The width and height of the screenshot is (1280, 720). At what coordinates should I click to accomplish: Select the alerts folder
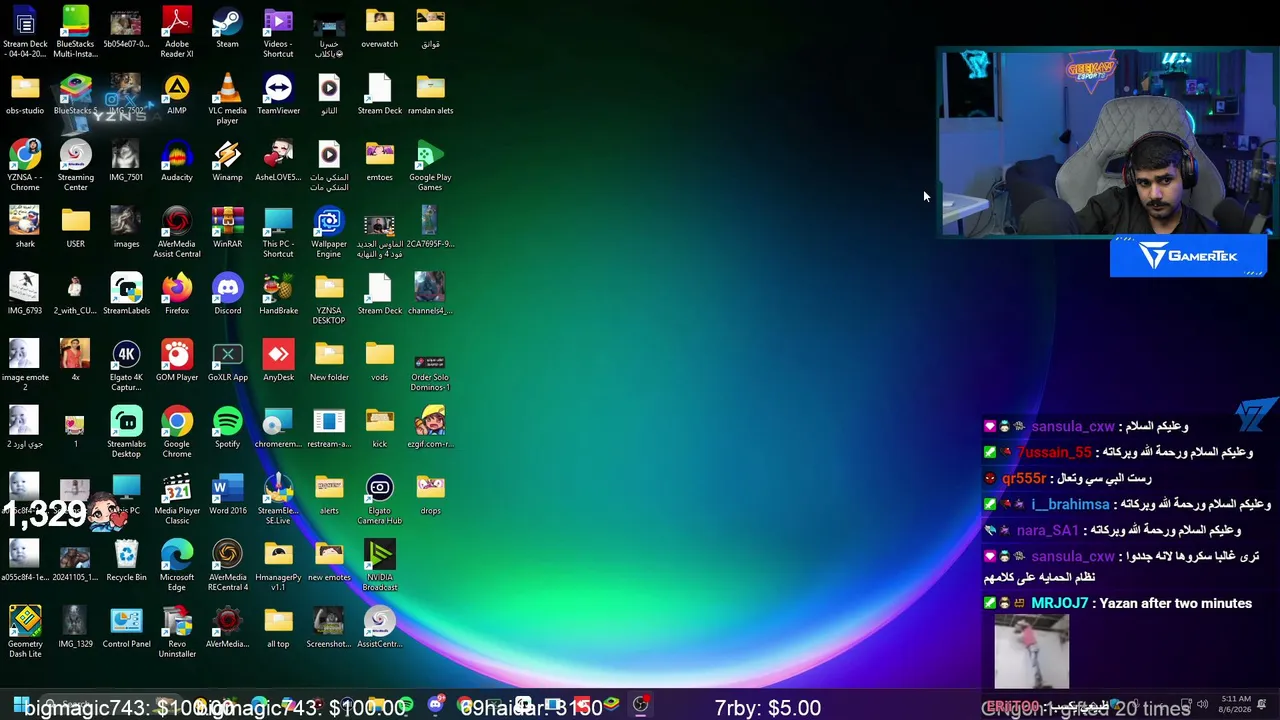pos(329,494)
